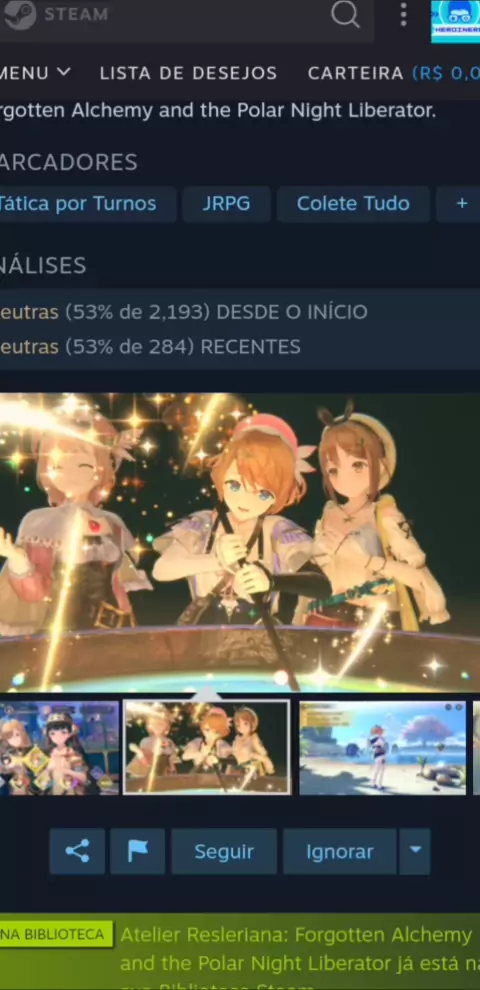This screenshot has width=480, height=990.
Task: Show more tags with plus button
Action: point(460,203)
